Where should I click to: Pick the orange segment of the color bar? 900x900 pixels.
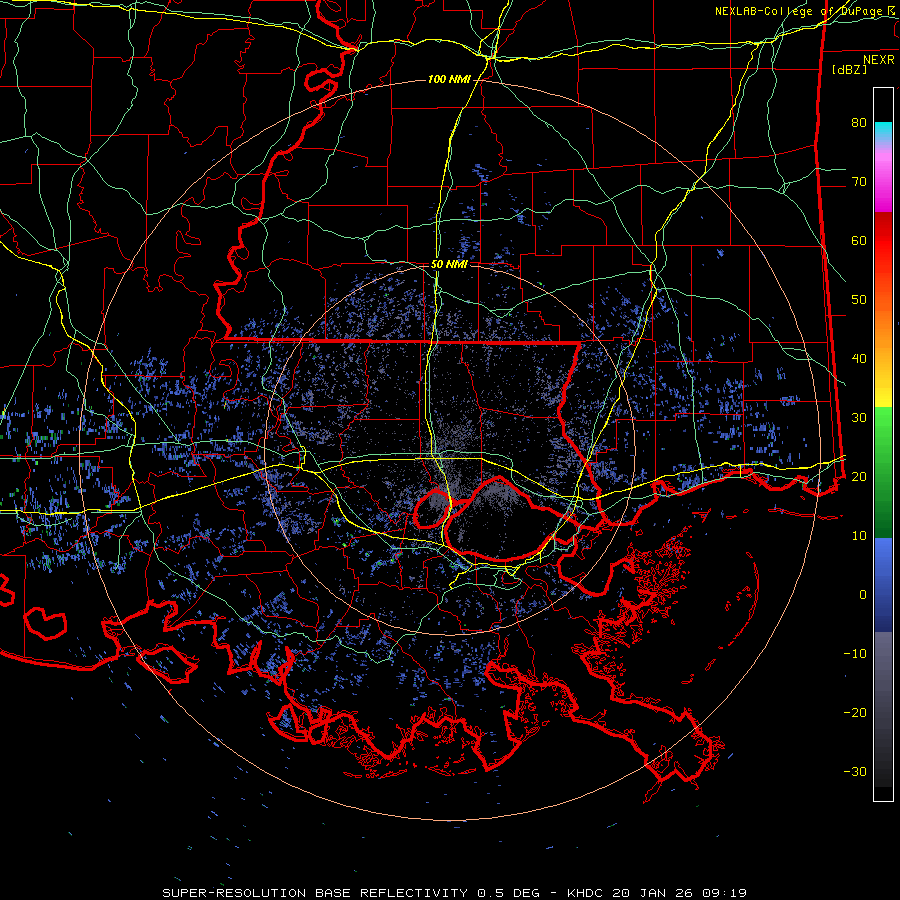(x=883, y=330)
